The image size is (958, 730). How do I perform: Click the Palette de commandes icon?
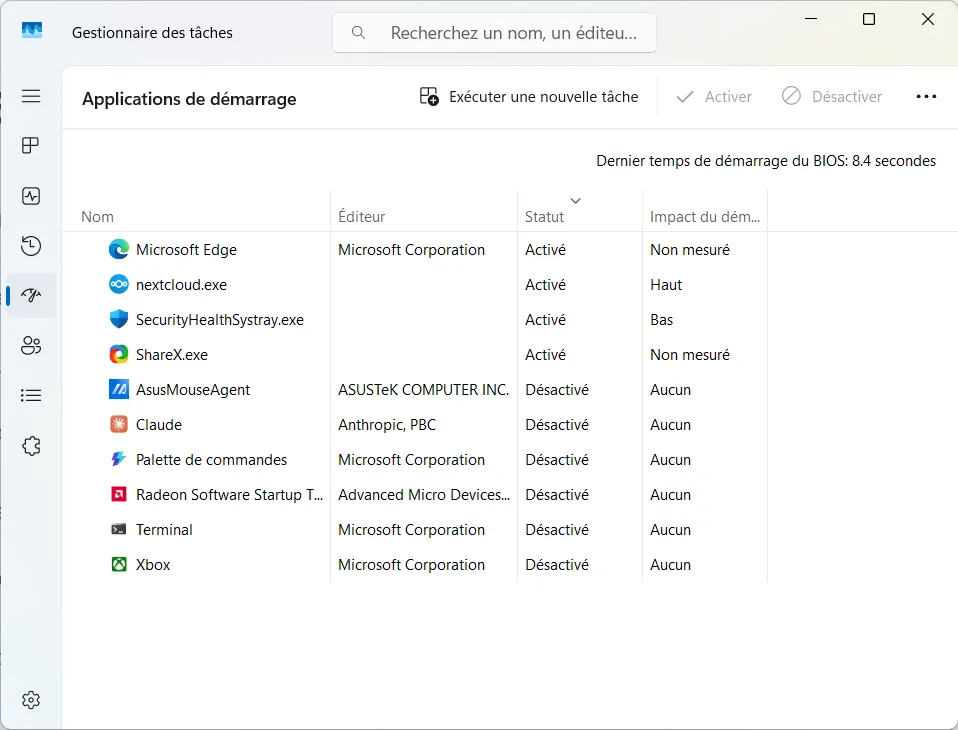click(x=119, y=459)
